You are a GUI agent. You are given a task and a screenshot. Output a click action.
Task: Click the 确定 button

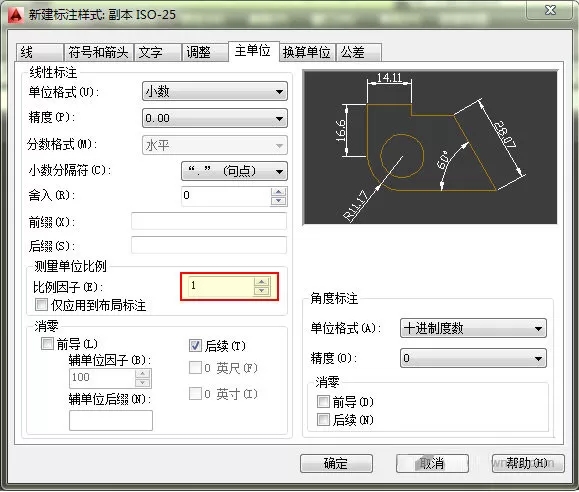pyautogui.click(x=336, y=463)
